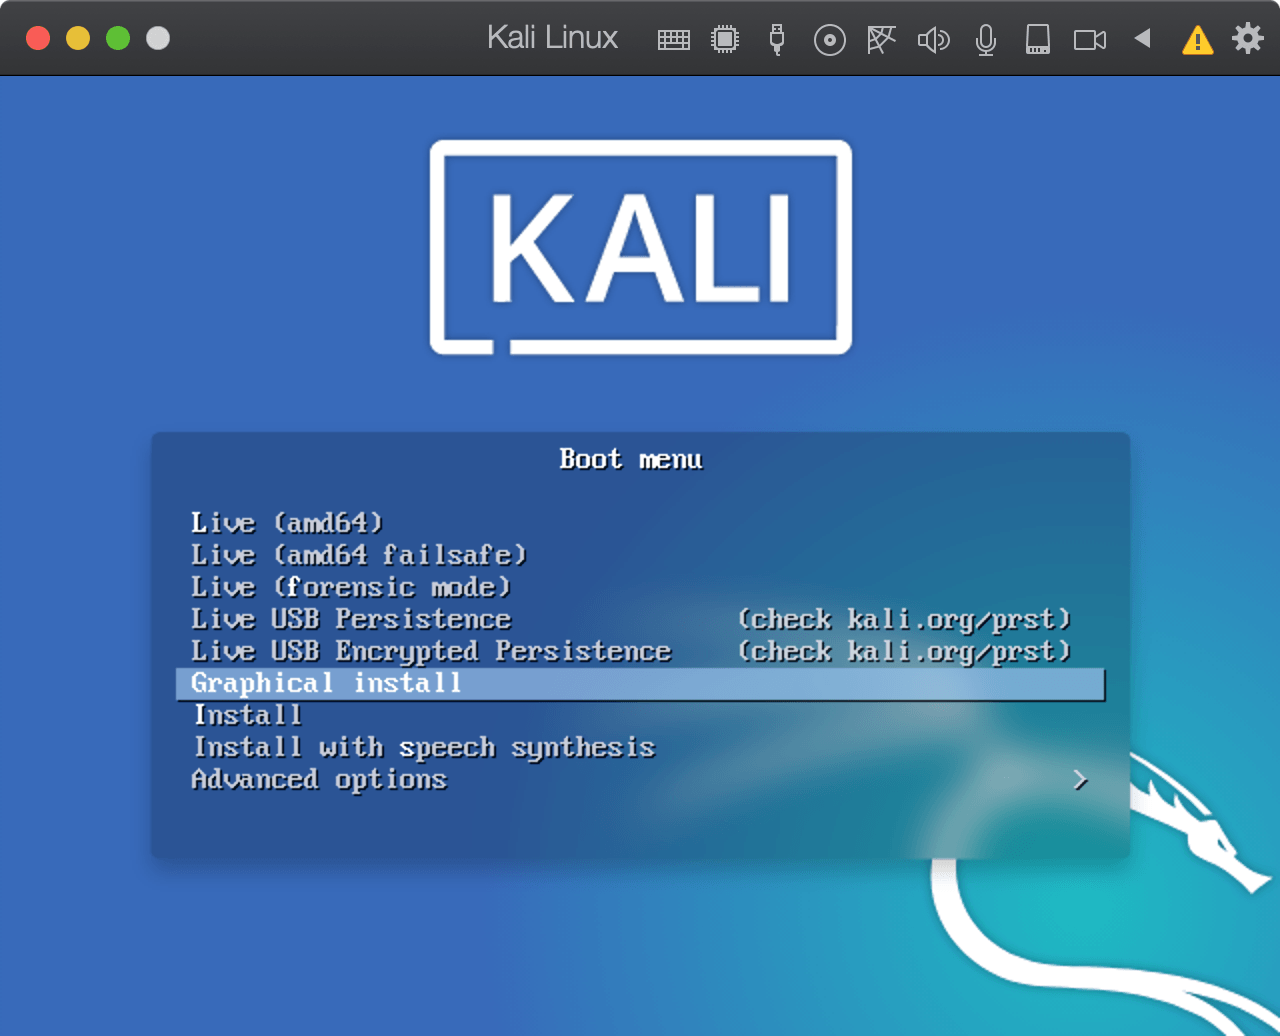The height and width of the screenshot is (1036, 1280).
Task: Click the yellow minimize window button
Action: click(78, 38)
